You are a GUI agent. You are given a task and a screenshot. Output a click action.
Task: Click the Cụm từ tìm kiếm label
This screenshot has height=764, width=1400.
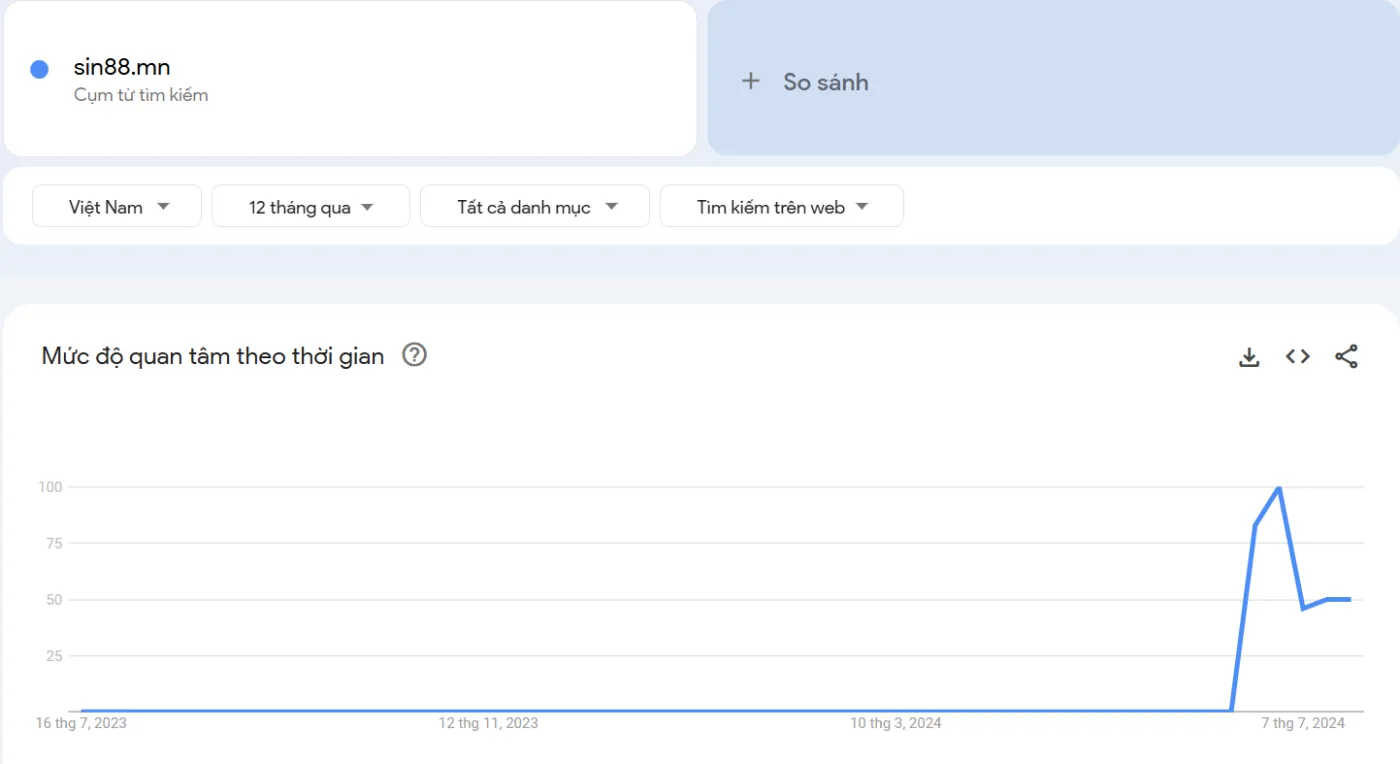[141, 95]
